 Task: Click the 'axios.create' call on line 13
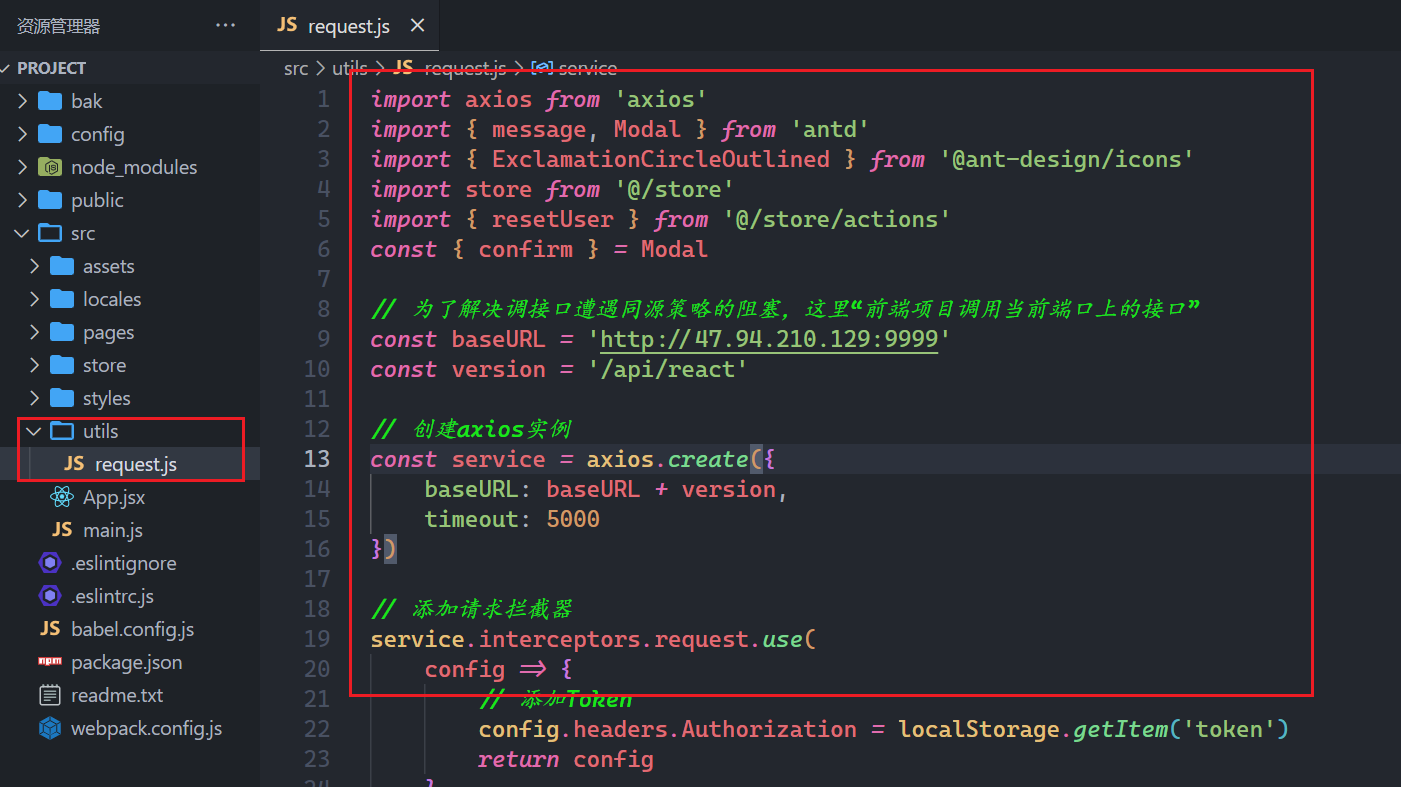coord(667,459)
